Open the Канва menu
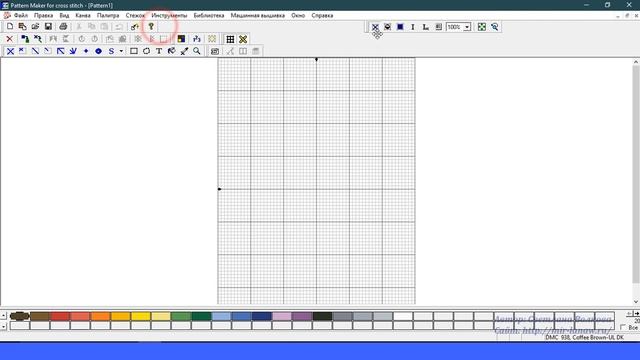The height and width of the screenshot is (360, 640). [83, 16]
